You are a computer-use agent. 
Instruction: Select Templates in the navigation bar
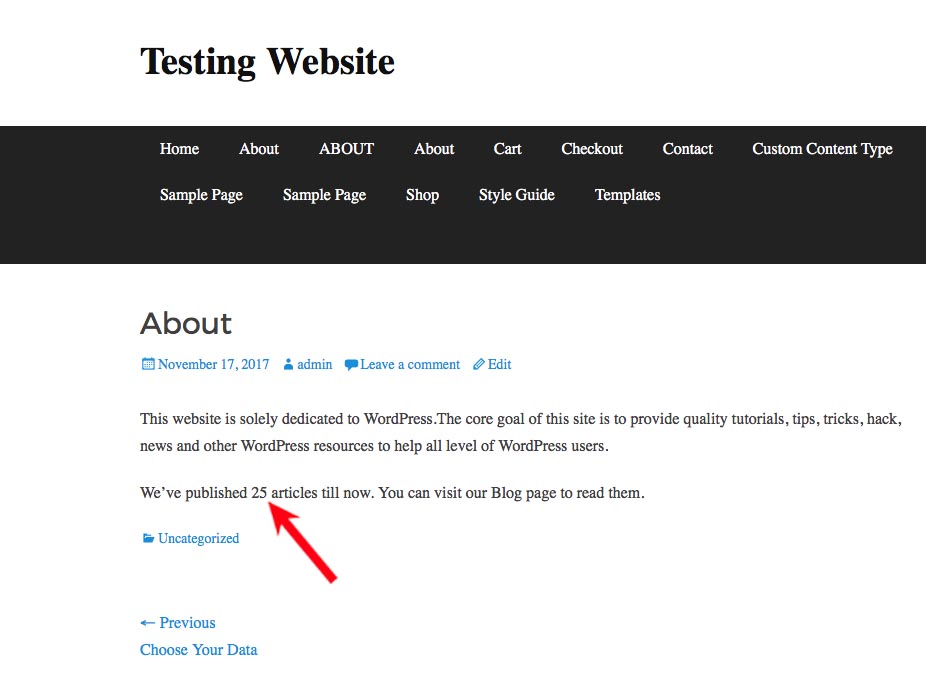[x=627, y=195]
